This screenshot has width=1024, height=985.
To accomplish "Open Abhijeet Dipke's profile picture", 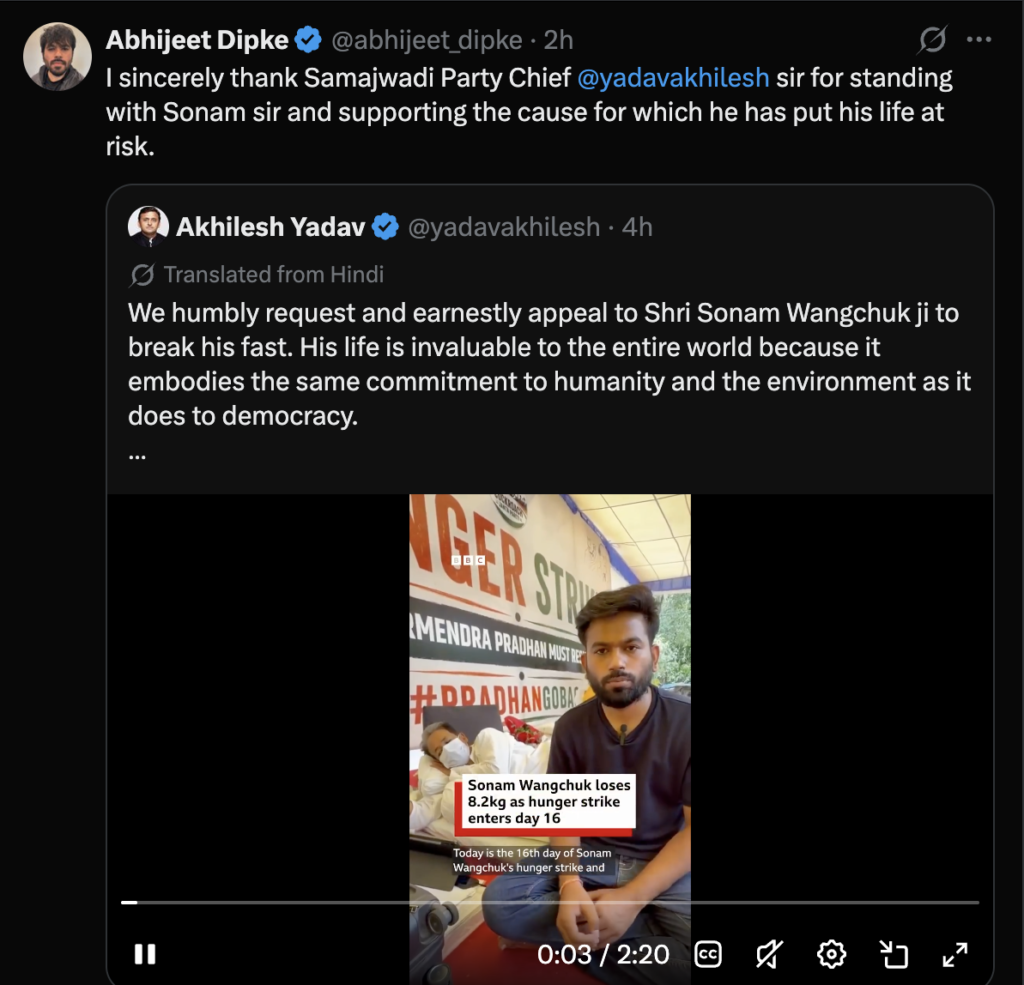I will click(x=57, y=57).
